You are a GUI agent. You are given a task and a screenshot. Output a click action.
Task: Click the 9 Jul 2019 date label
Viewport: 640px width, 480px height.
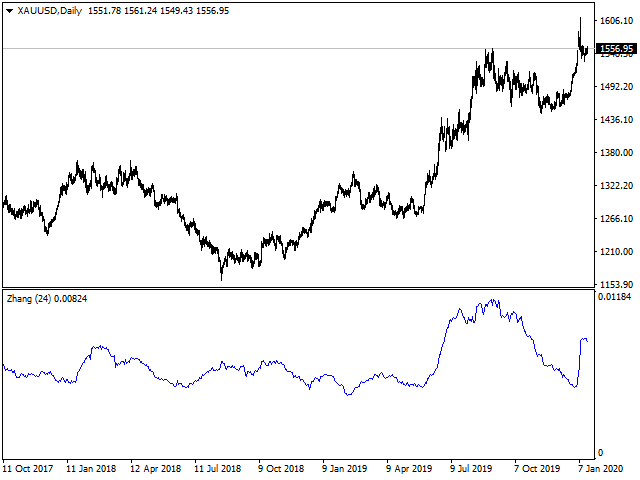point(471,469)
